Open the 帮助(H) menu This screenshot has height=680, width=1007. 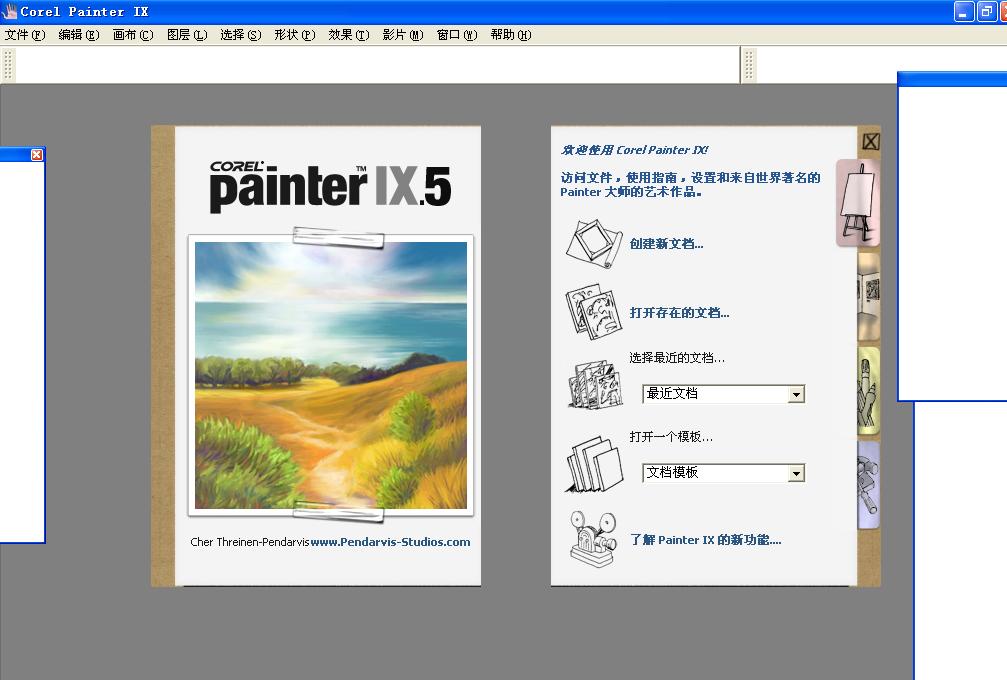tap(511, 35)
